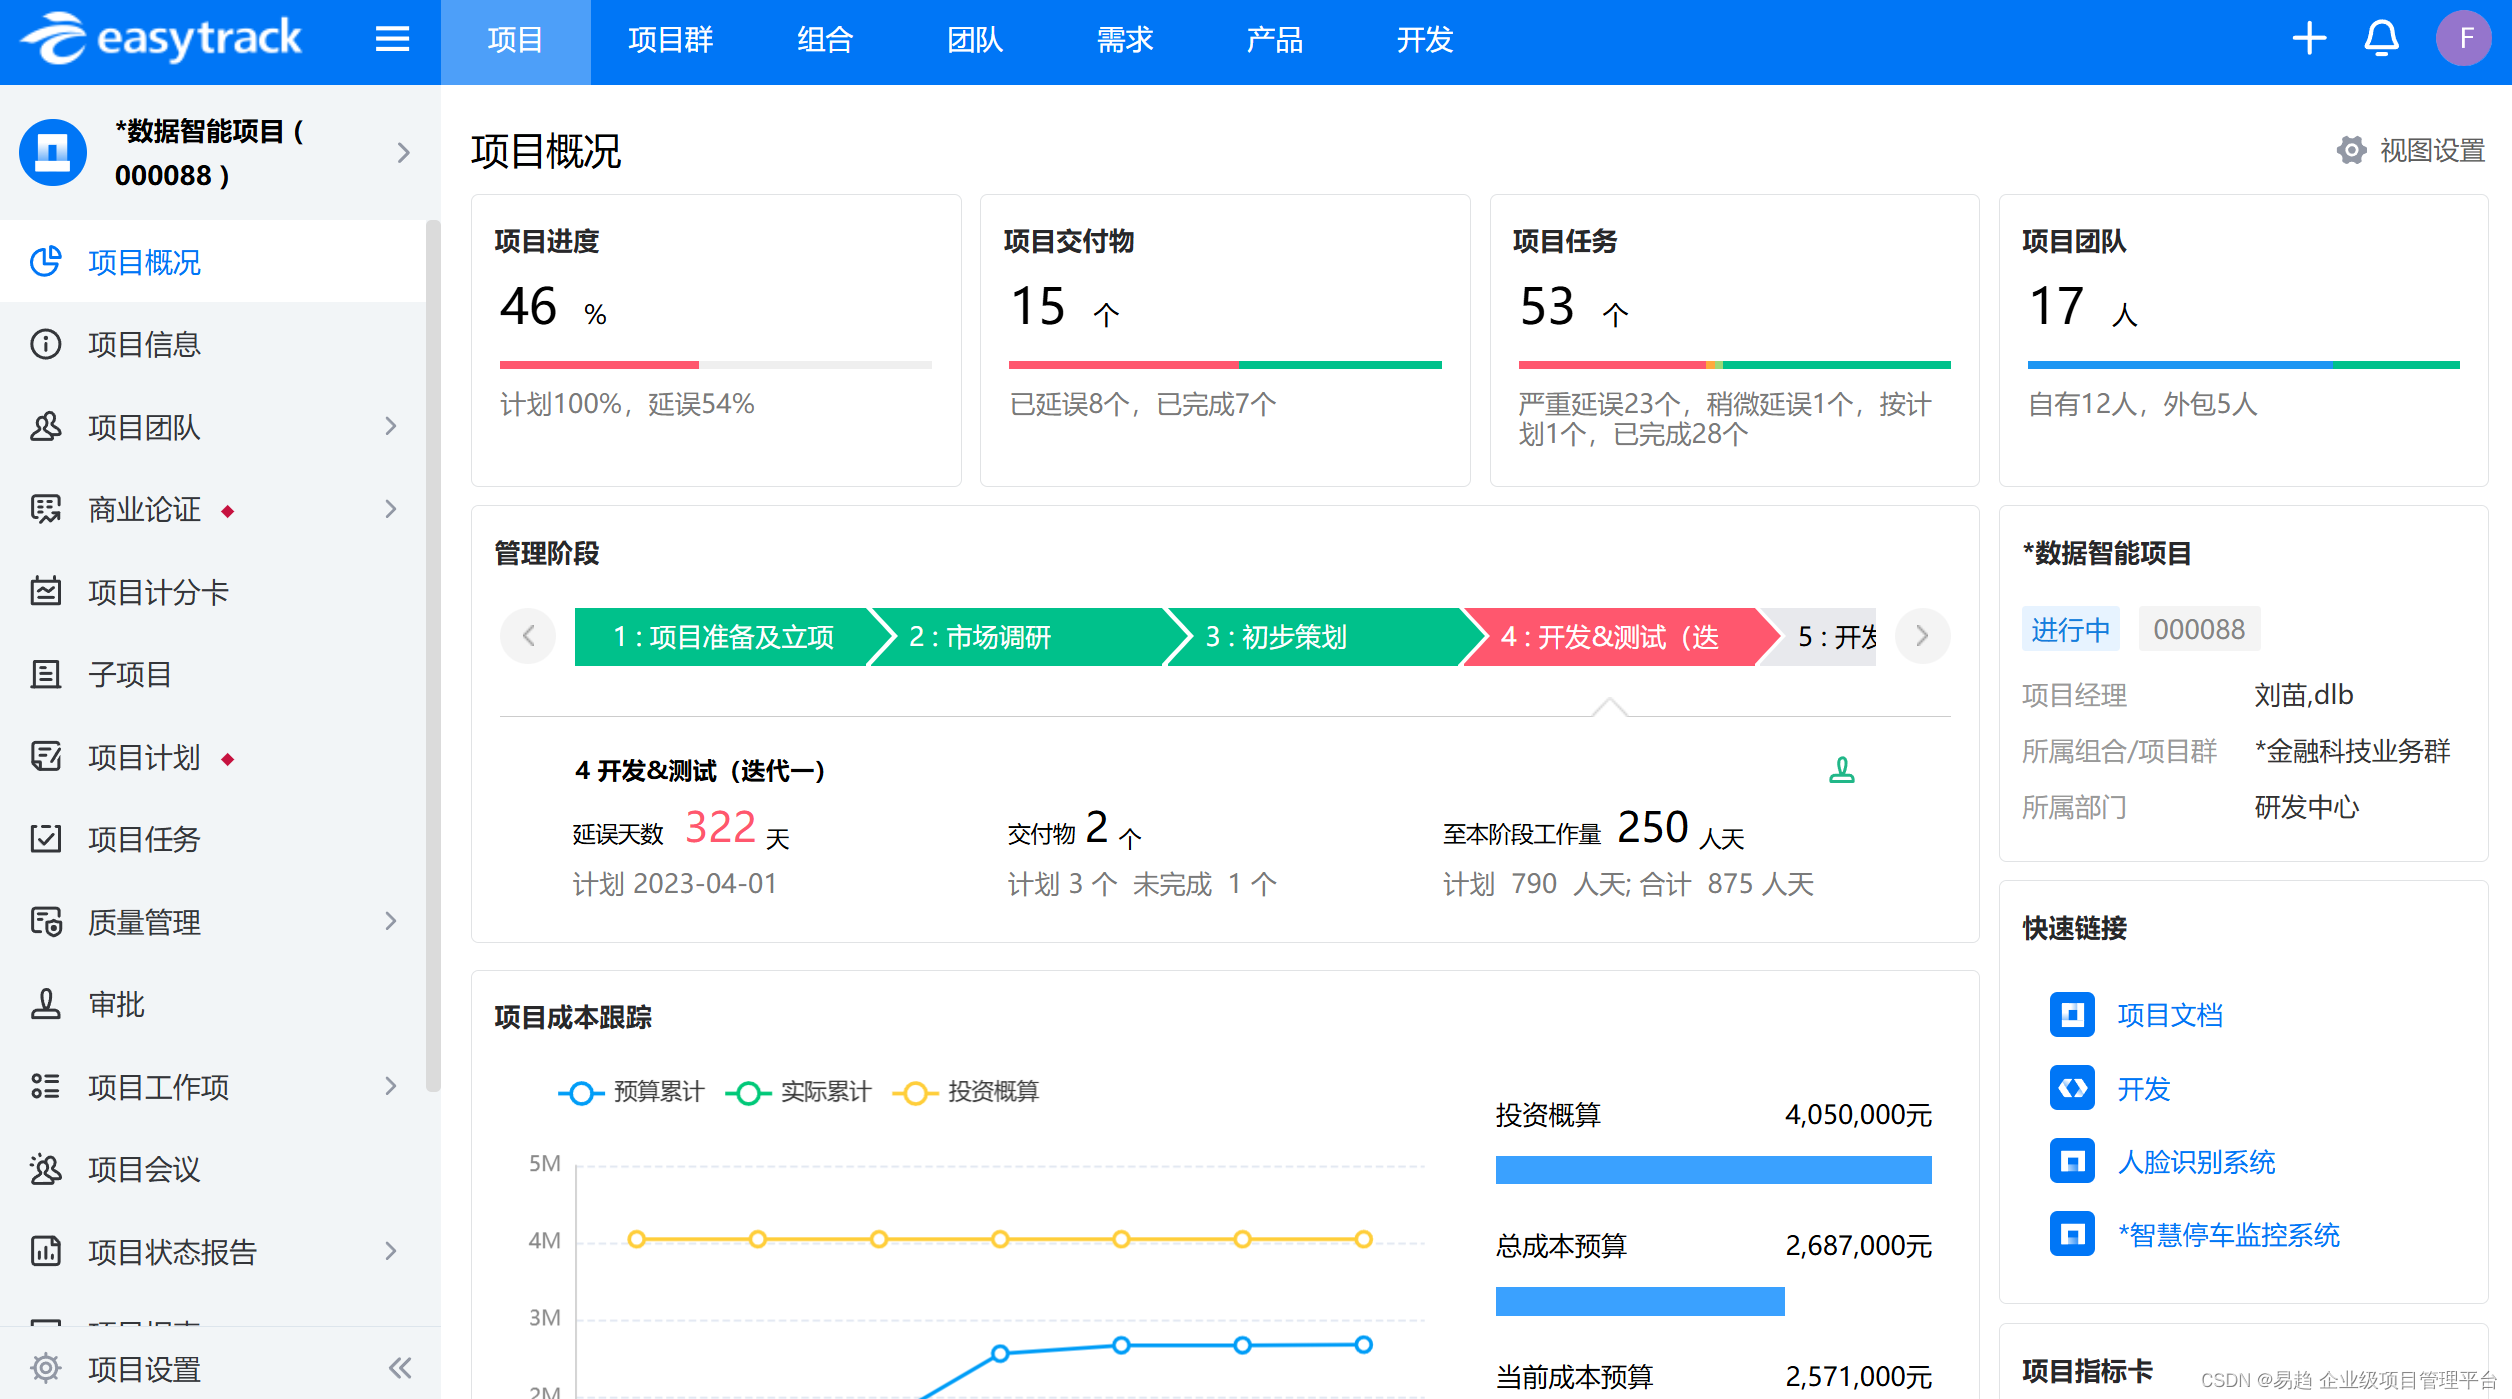Click the 质量管理 icon

(x=45, y=921)
